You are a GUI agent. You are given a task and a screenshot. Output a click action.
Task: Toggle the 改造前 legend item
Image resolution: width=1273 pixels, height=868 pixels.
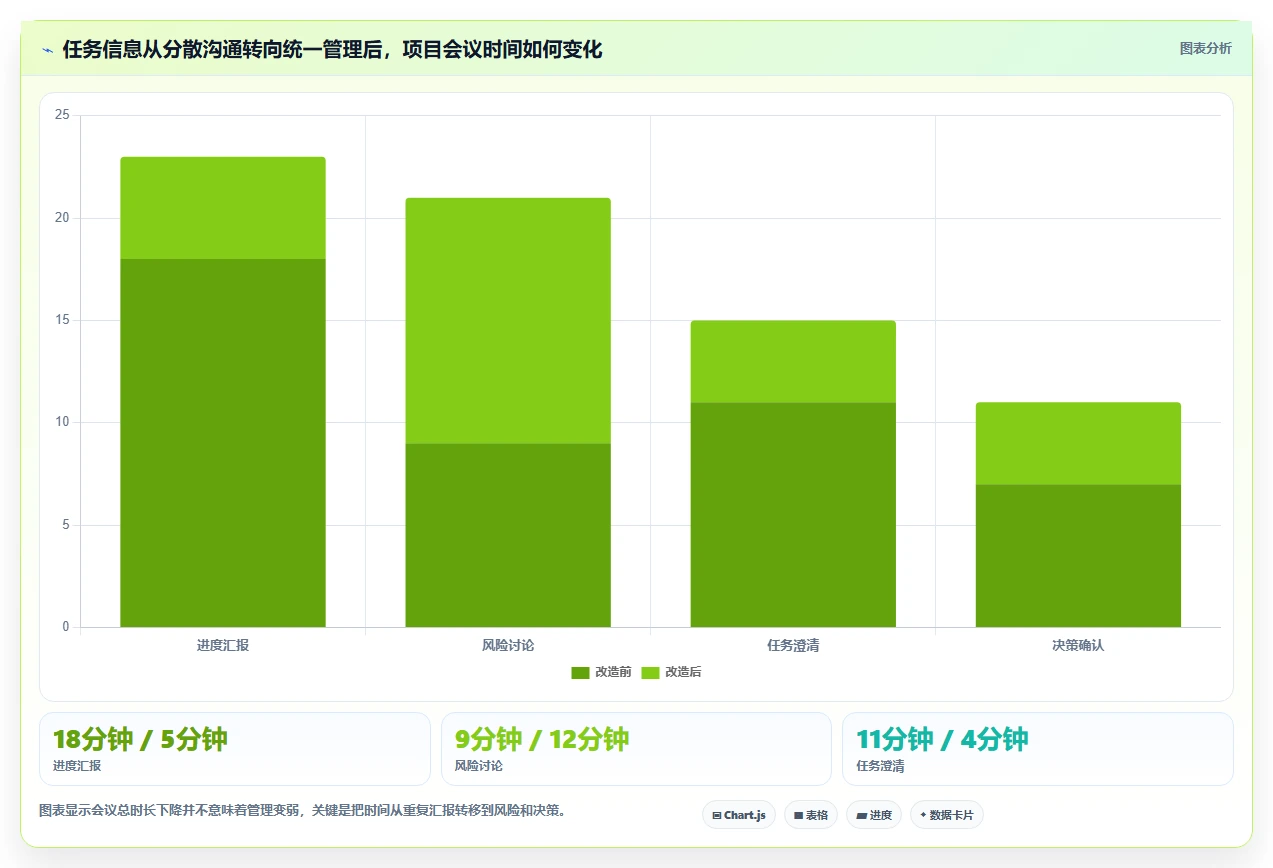601,672
